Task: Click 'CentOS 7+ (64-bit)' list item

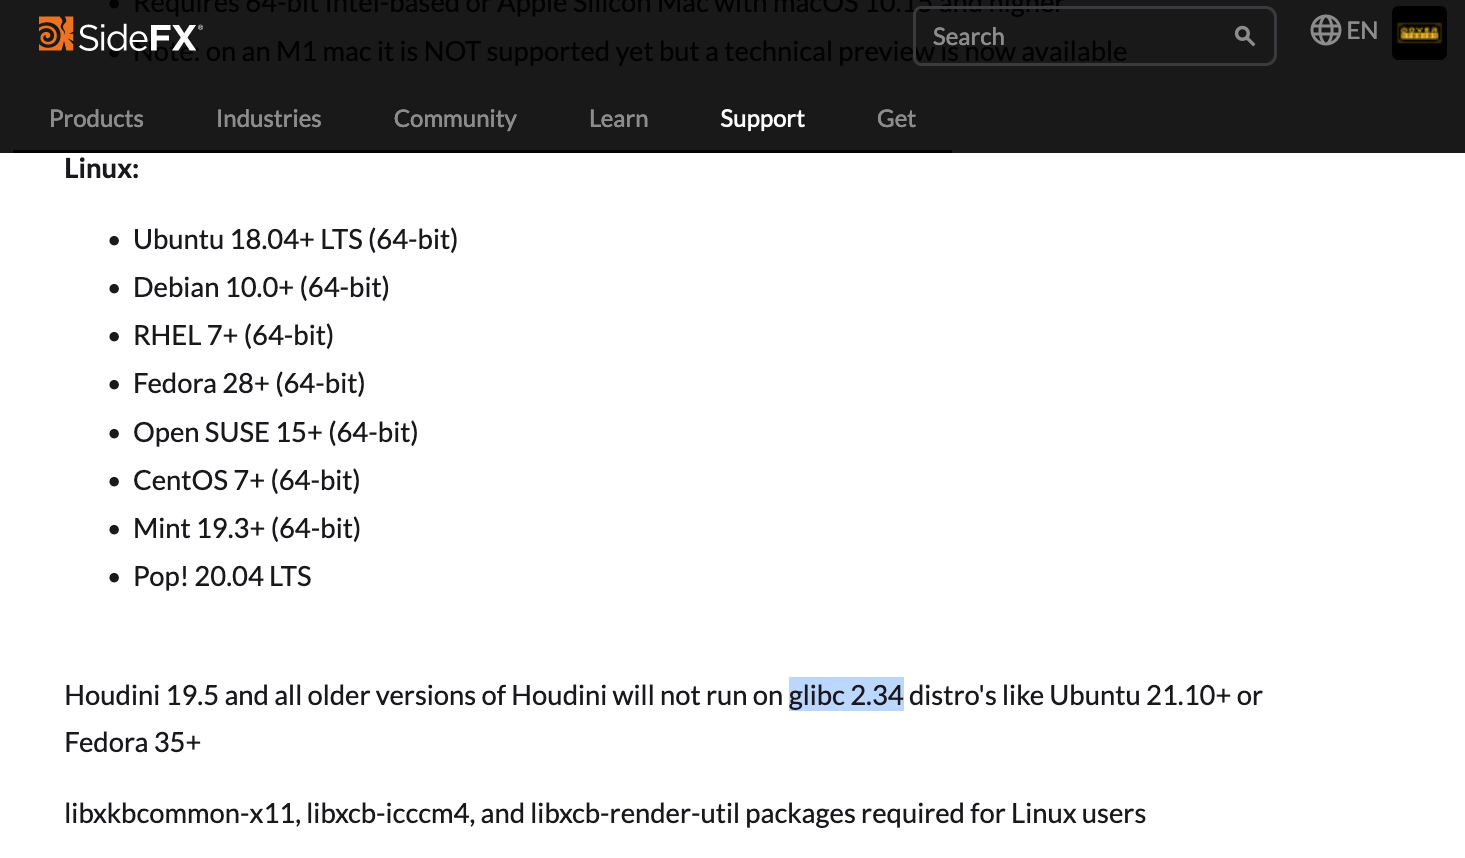Action: (x=246, y=480)
